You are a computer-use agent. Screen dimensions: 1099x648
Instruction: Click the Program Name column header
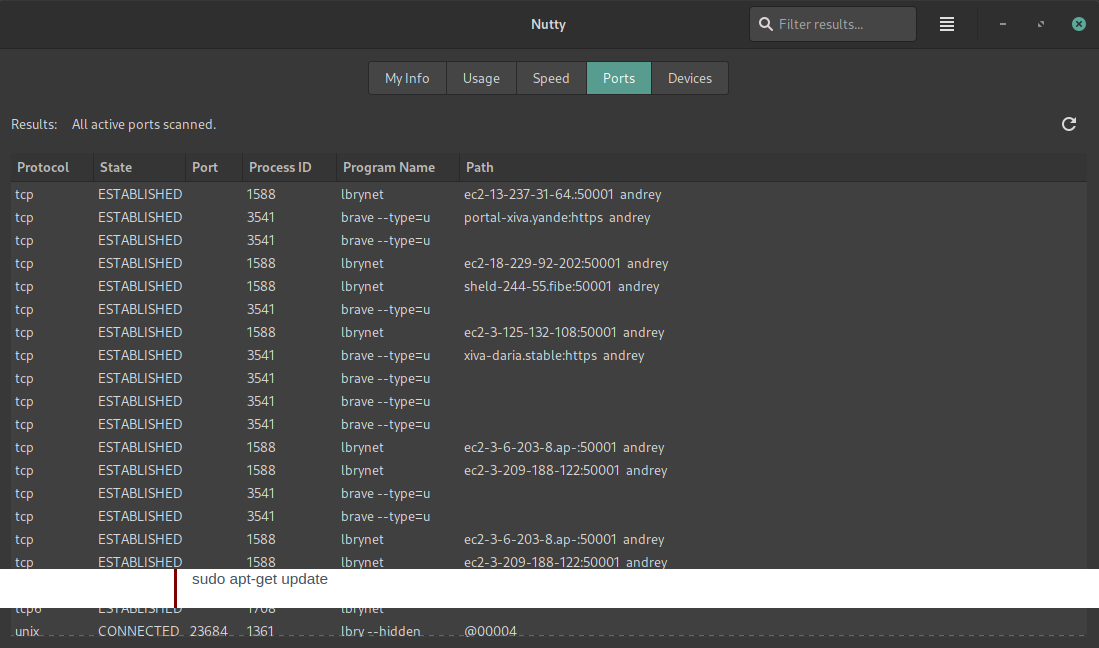coord(389,167)
